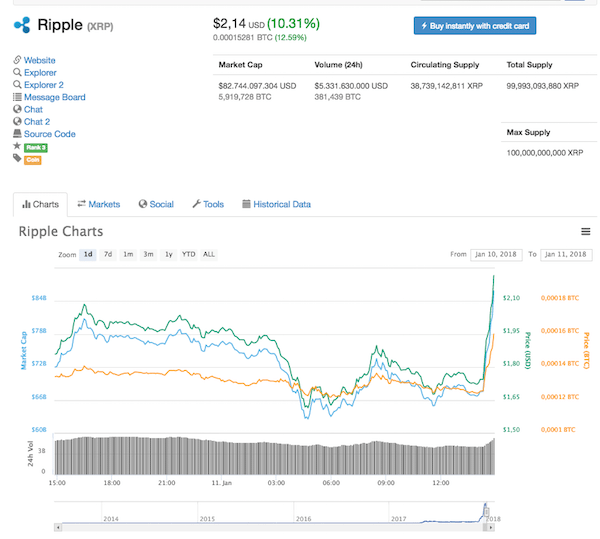The image size is (600, 539).
Task: Click the lightning bolt icon on buy button
Action: pos(424,26)
